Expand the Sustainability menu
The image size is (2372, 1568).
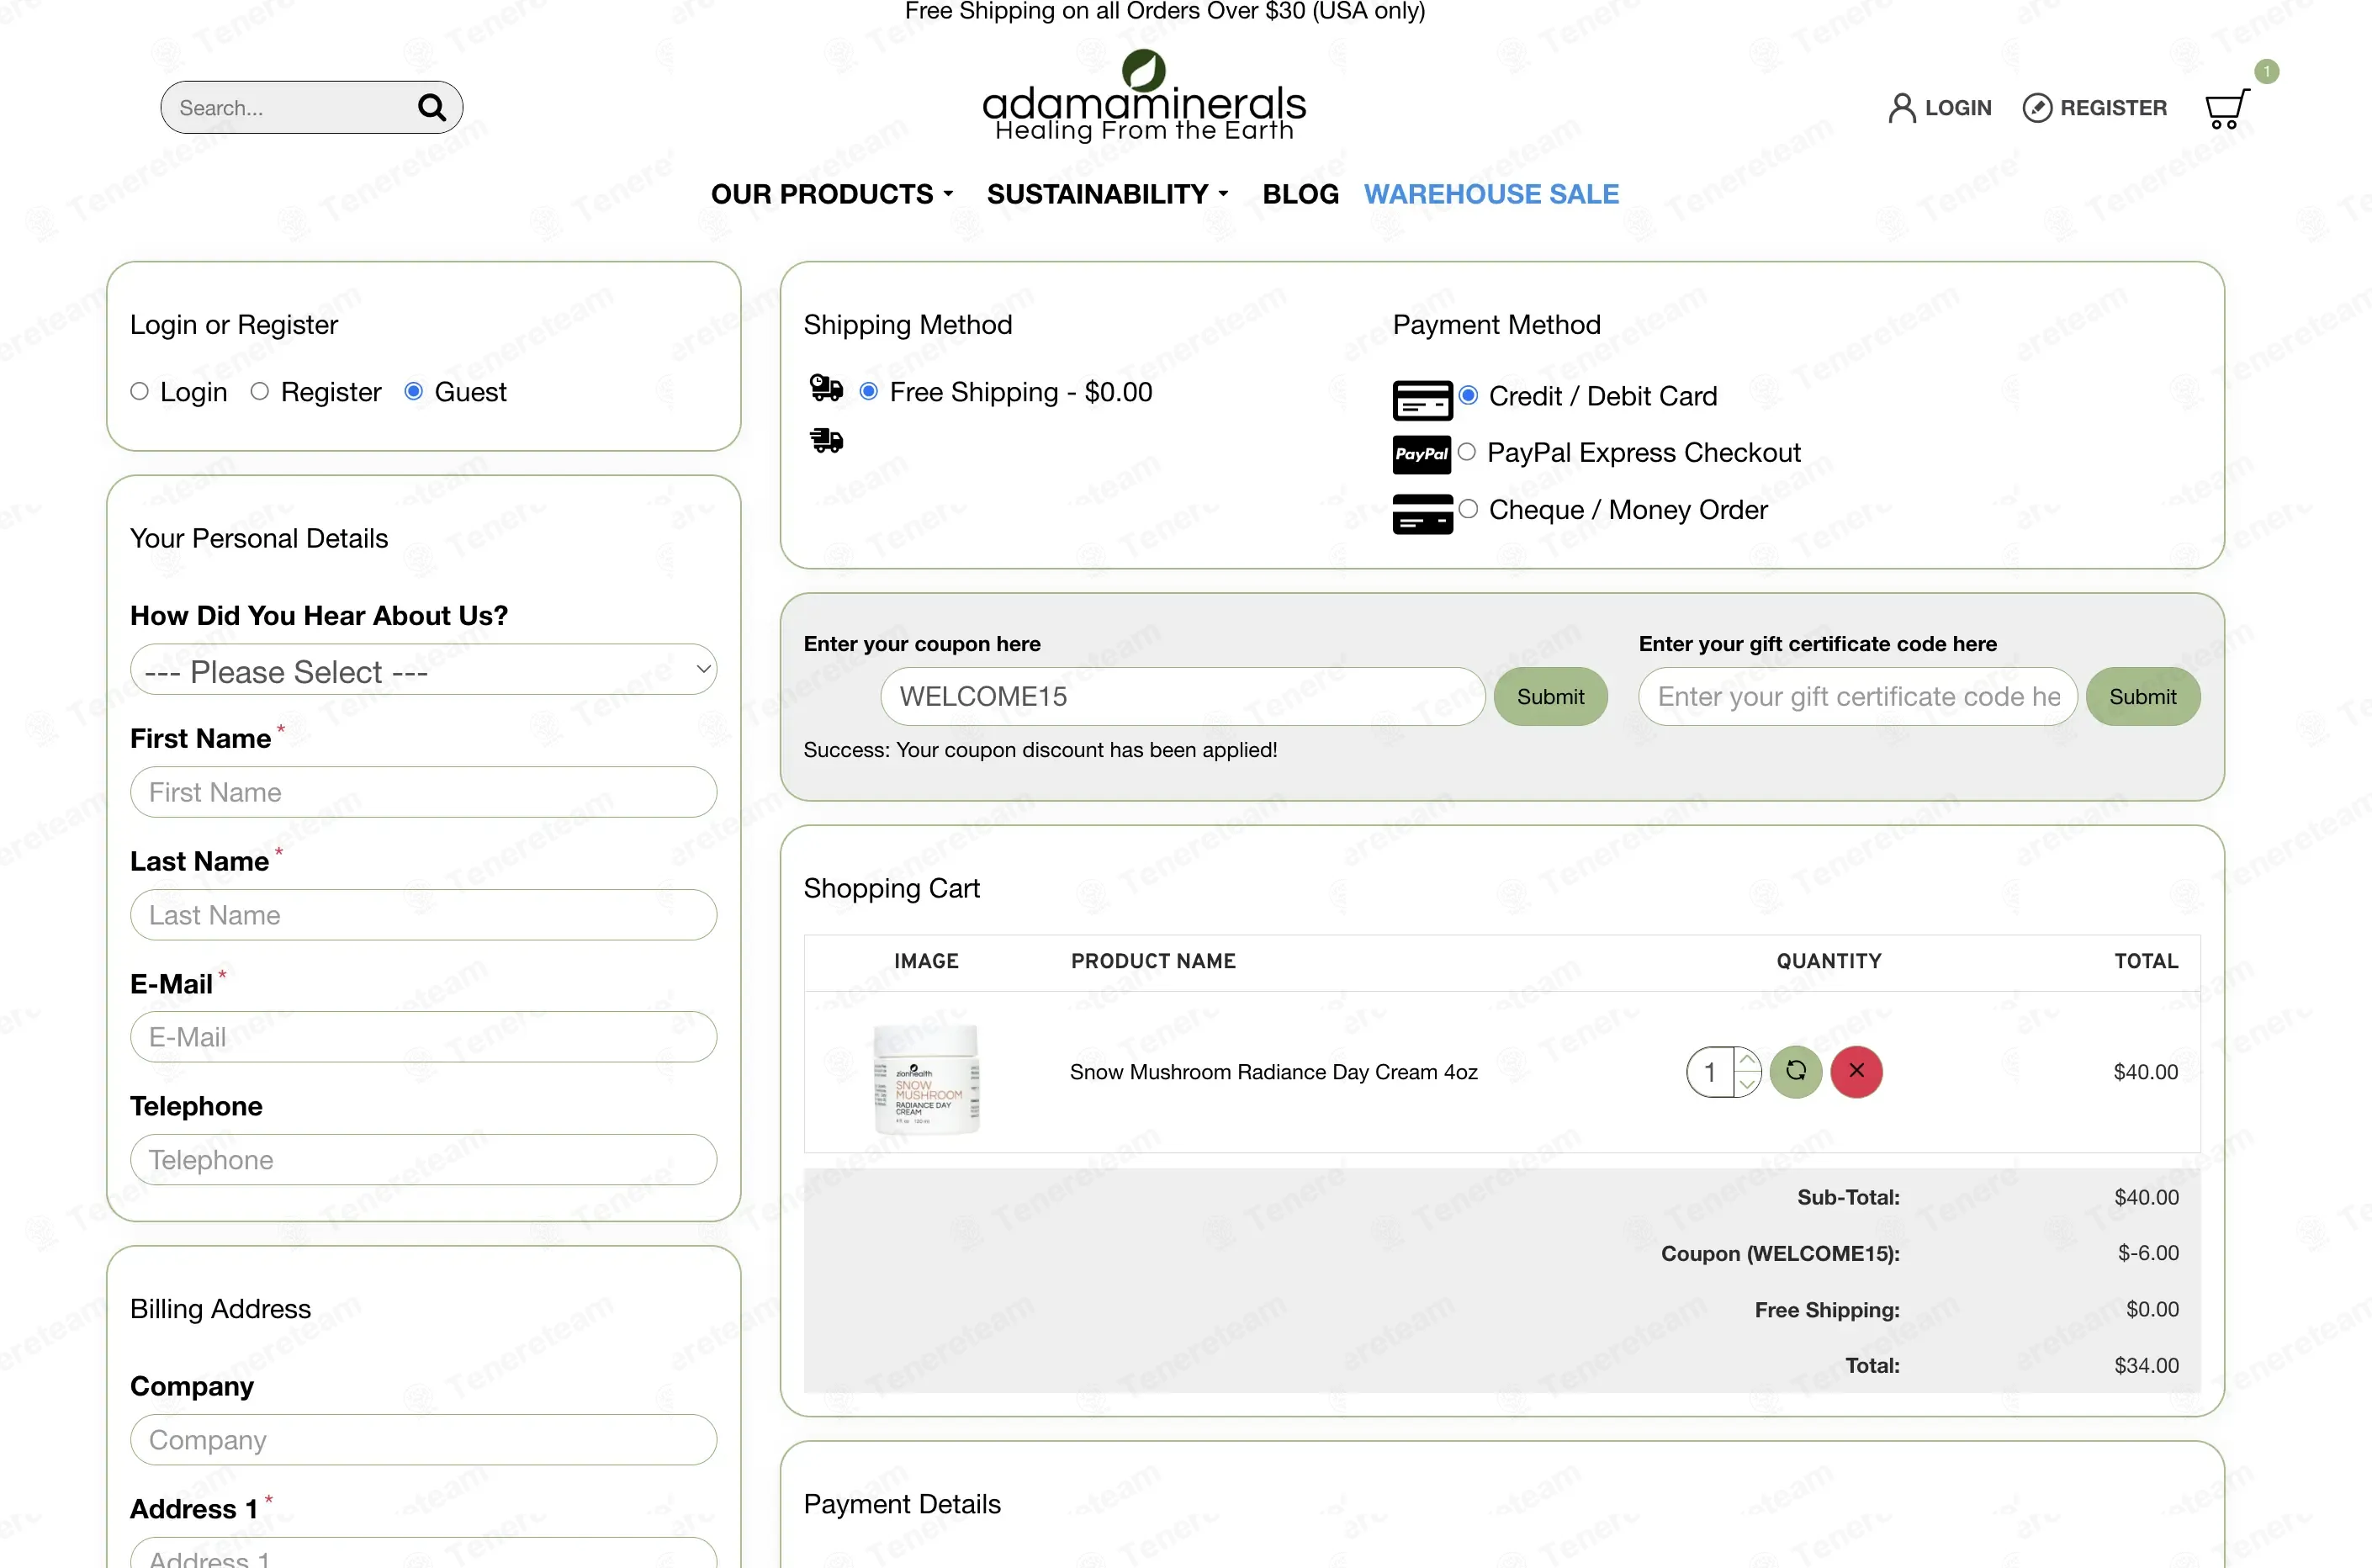tap(1107, 193)
